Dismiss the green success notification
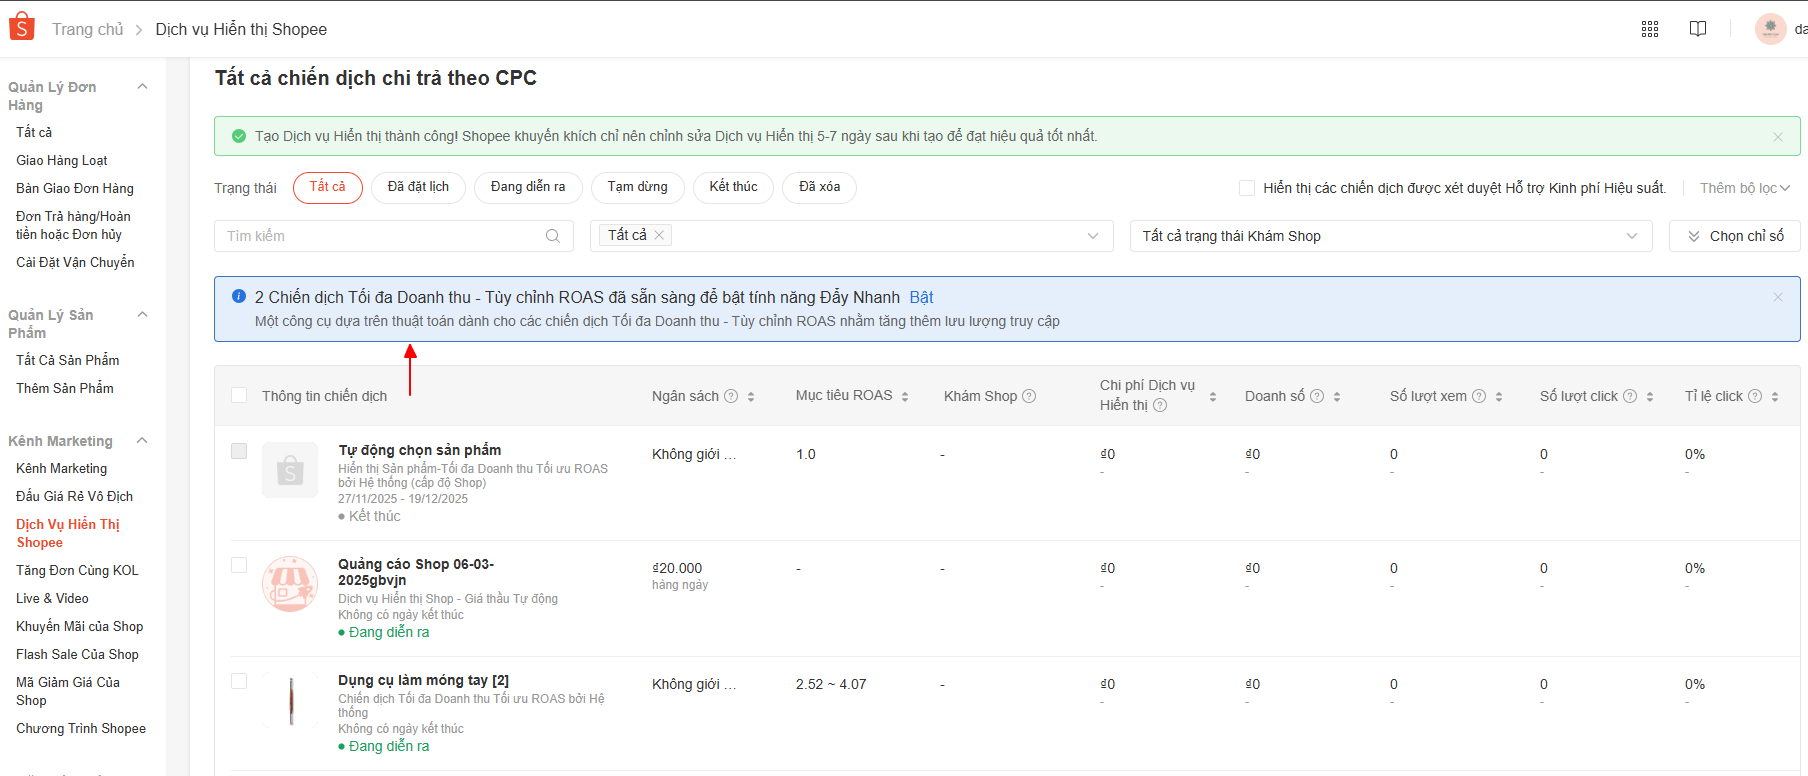This screenshot has height=776, width=1808. pos(1778,137)
